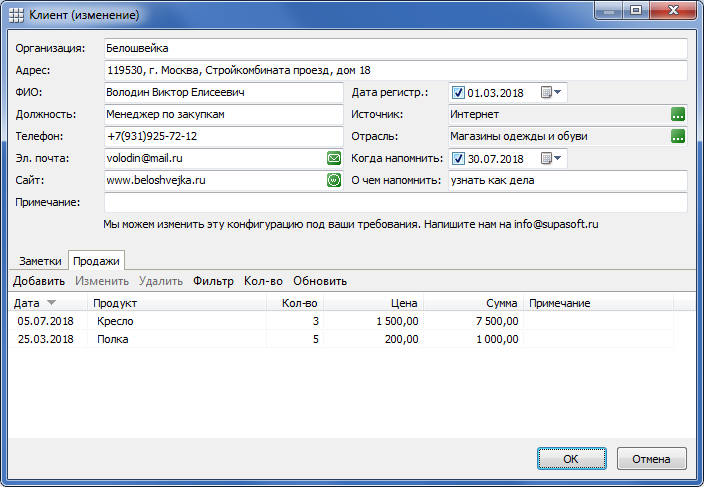
Task: Select the Продажи tab
Action: tap(96, 261)
